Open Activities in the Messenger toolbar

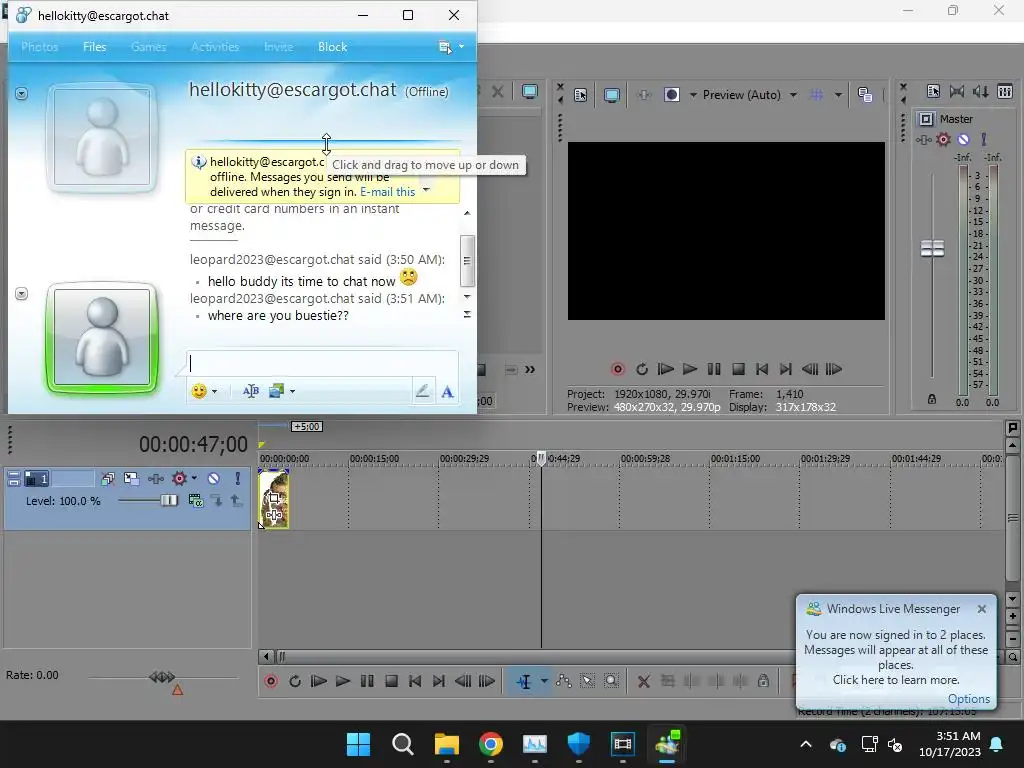point(215,47)
